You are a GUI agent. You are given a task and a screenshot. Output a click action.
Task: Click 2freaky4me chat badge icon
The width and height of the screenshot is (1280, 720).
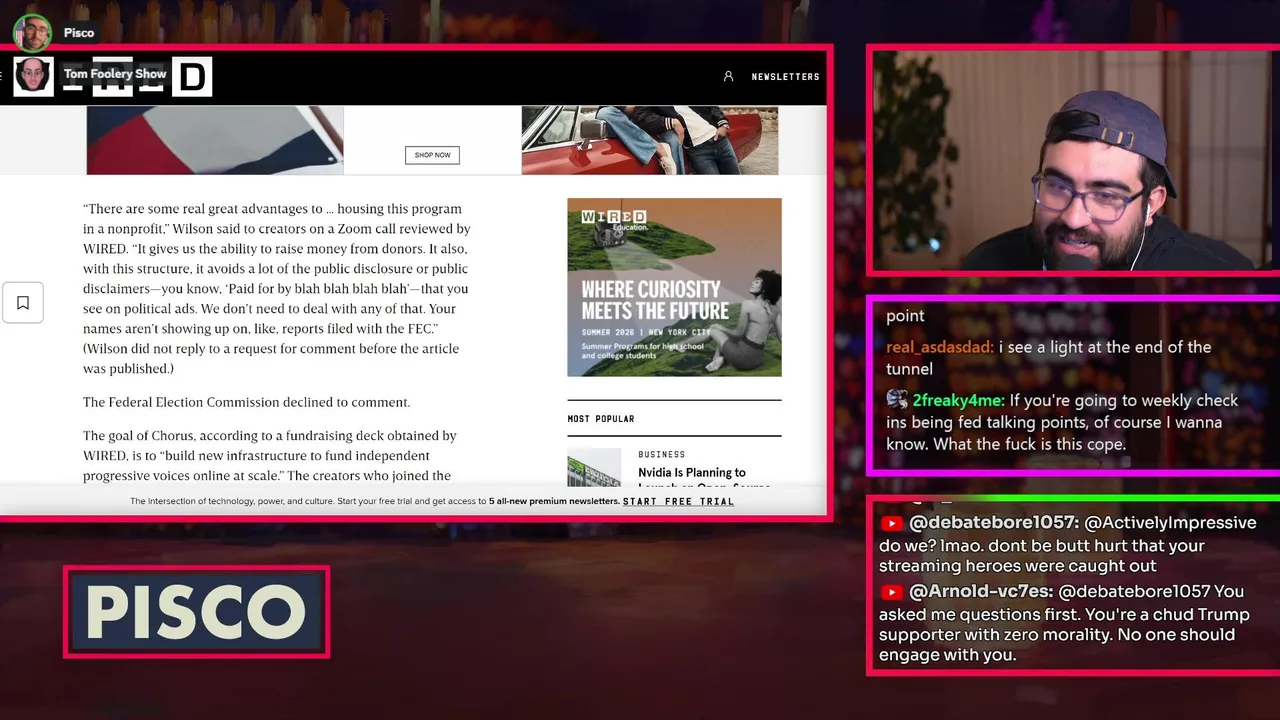click(x=897, y=399)
